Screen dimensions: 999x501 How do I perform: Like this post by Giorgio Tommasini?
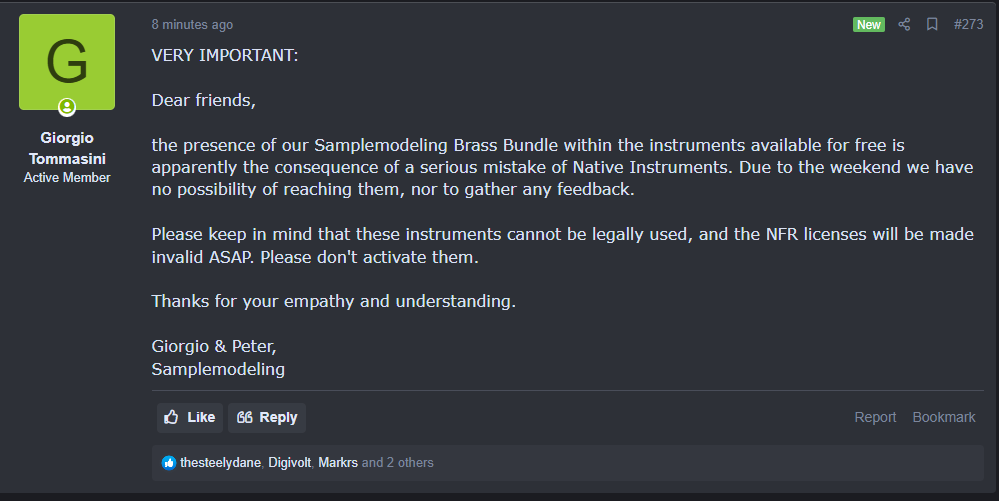[x=189, y=417]
